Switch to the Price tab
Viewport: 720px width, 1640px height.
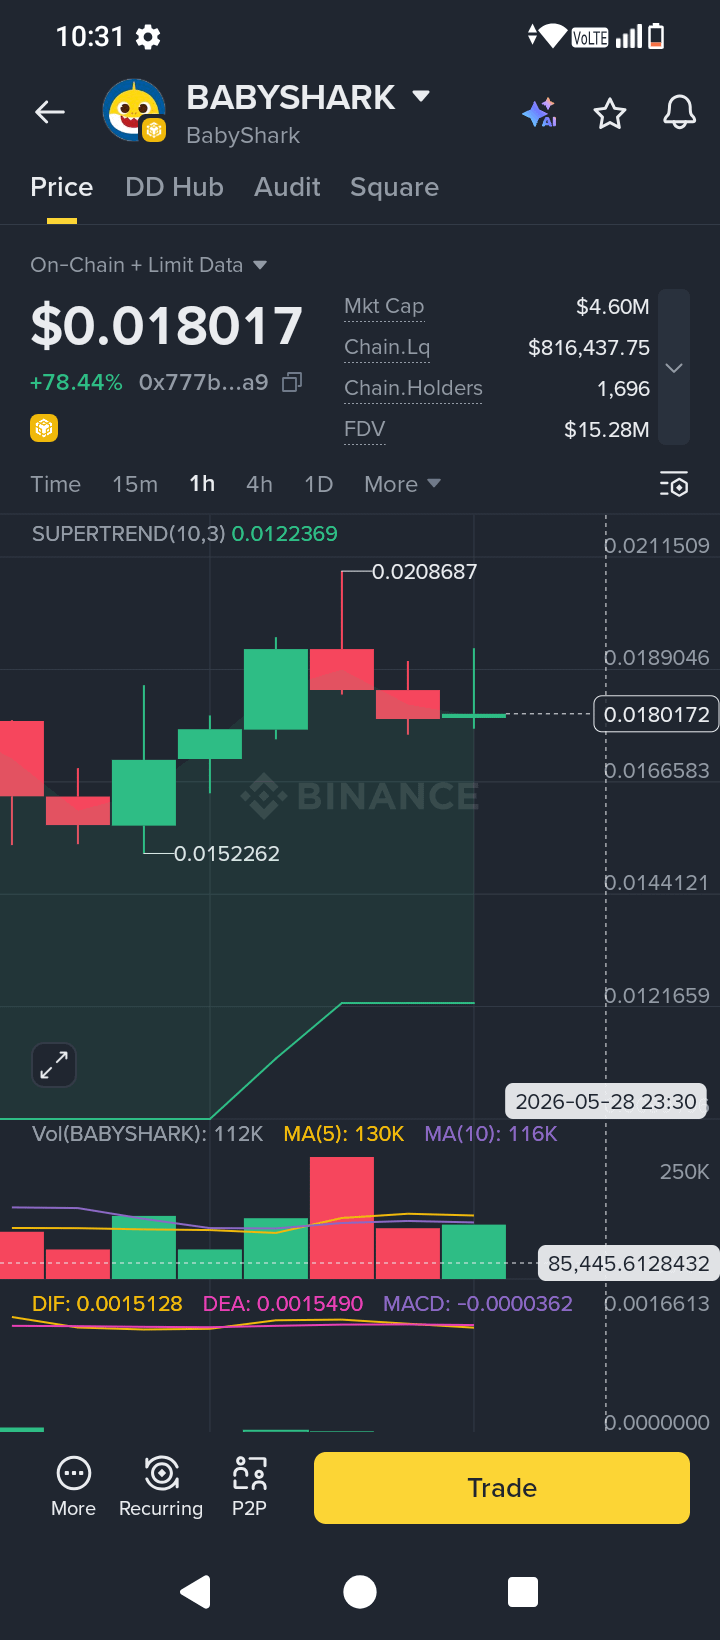pyautogui.click(x=62, y=187)
